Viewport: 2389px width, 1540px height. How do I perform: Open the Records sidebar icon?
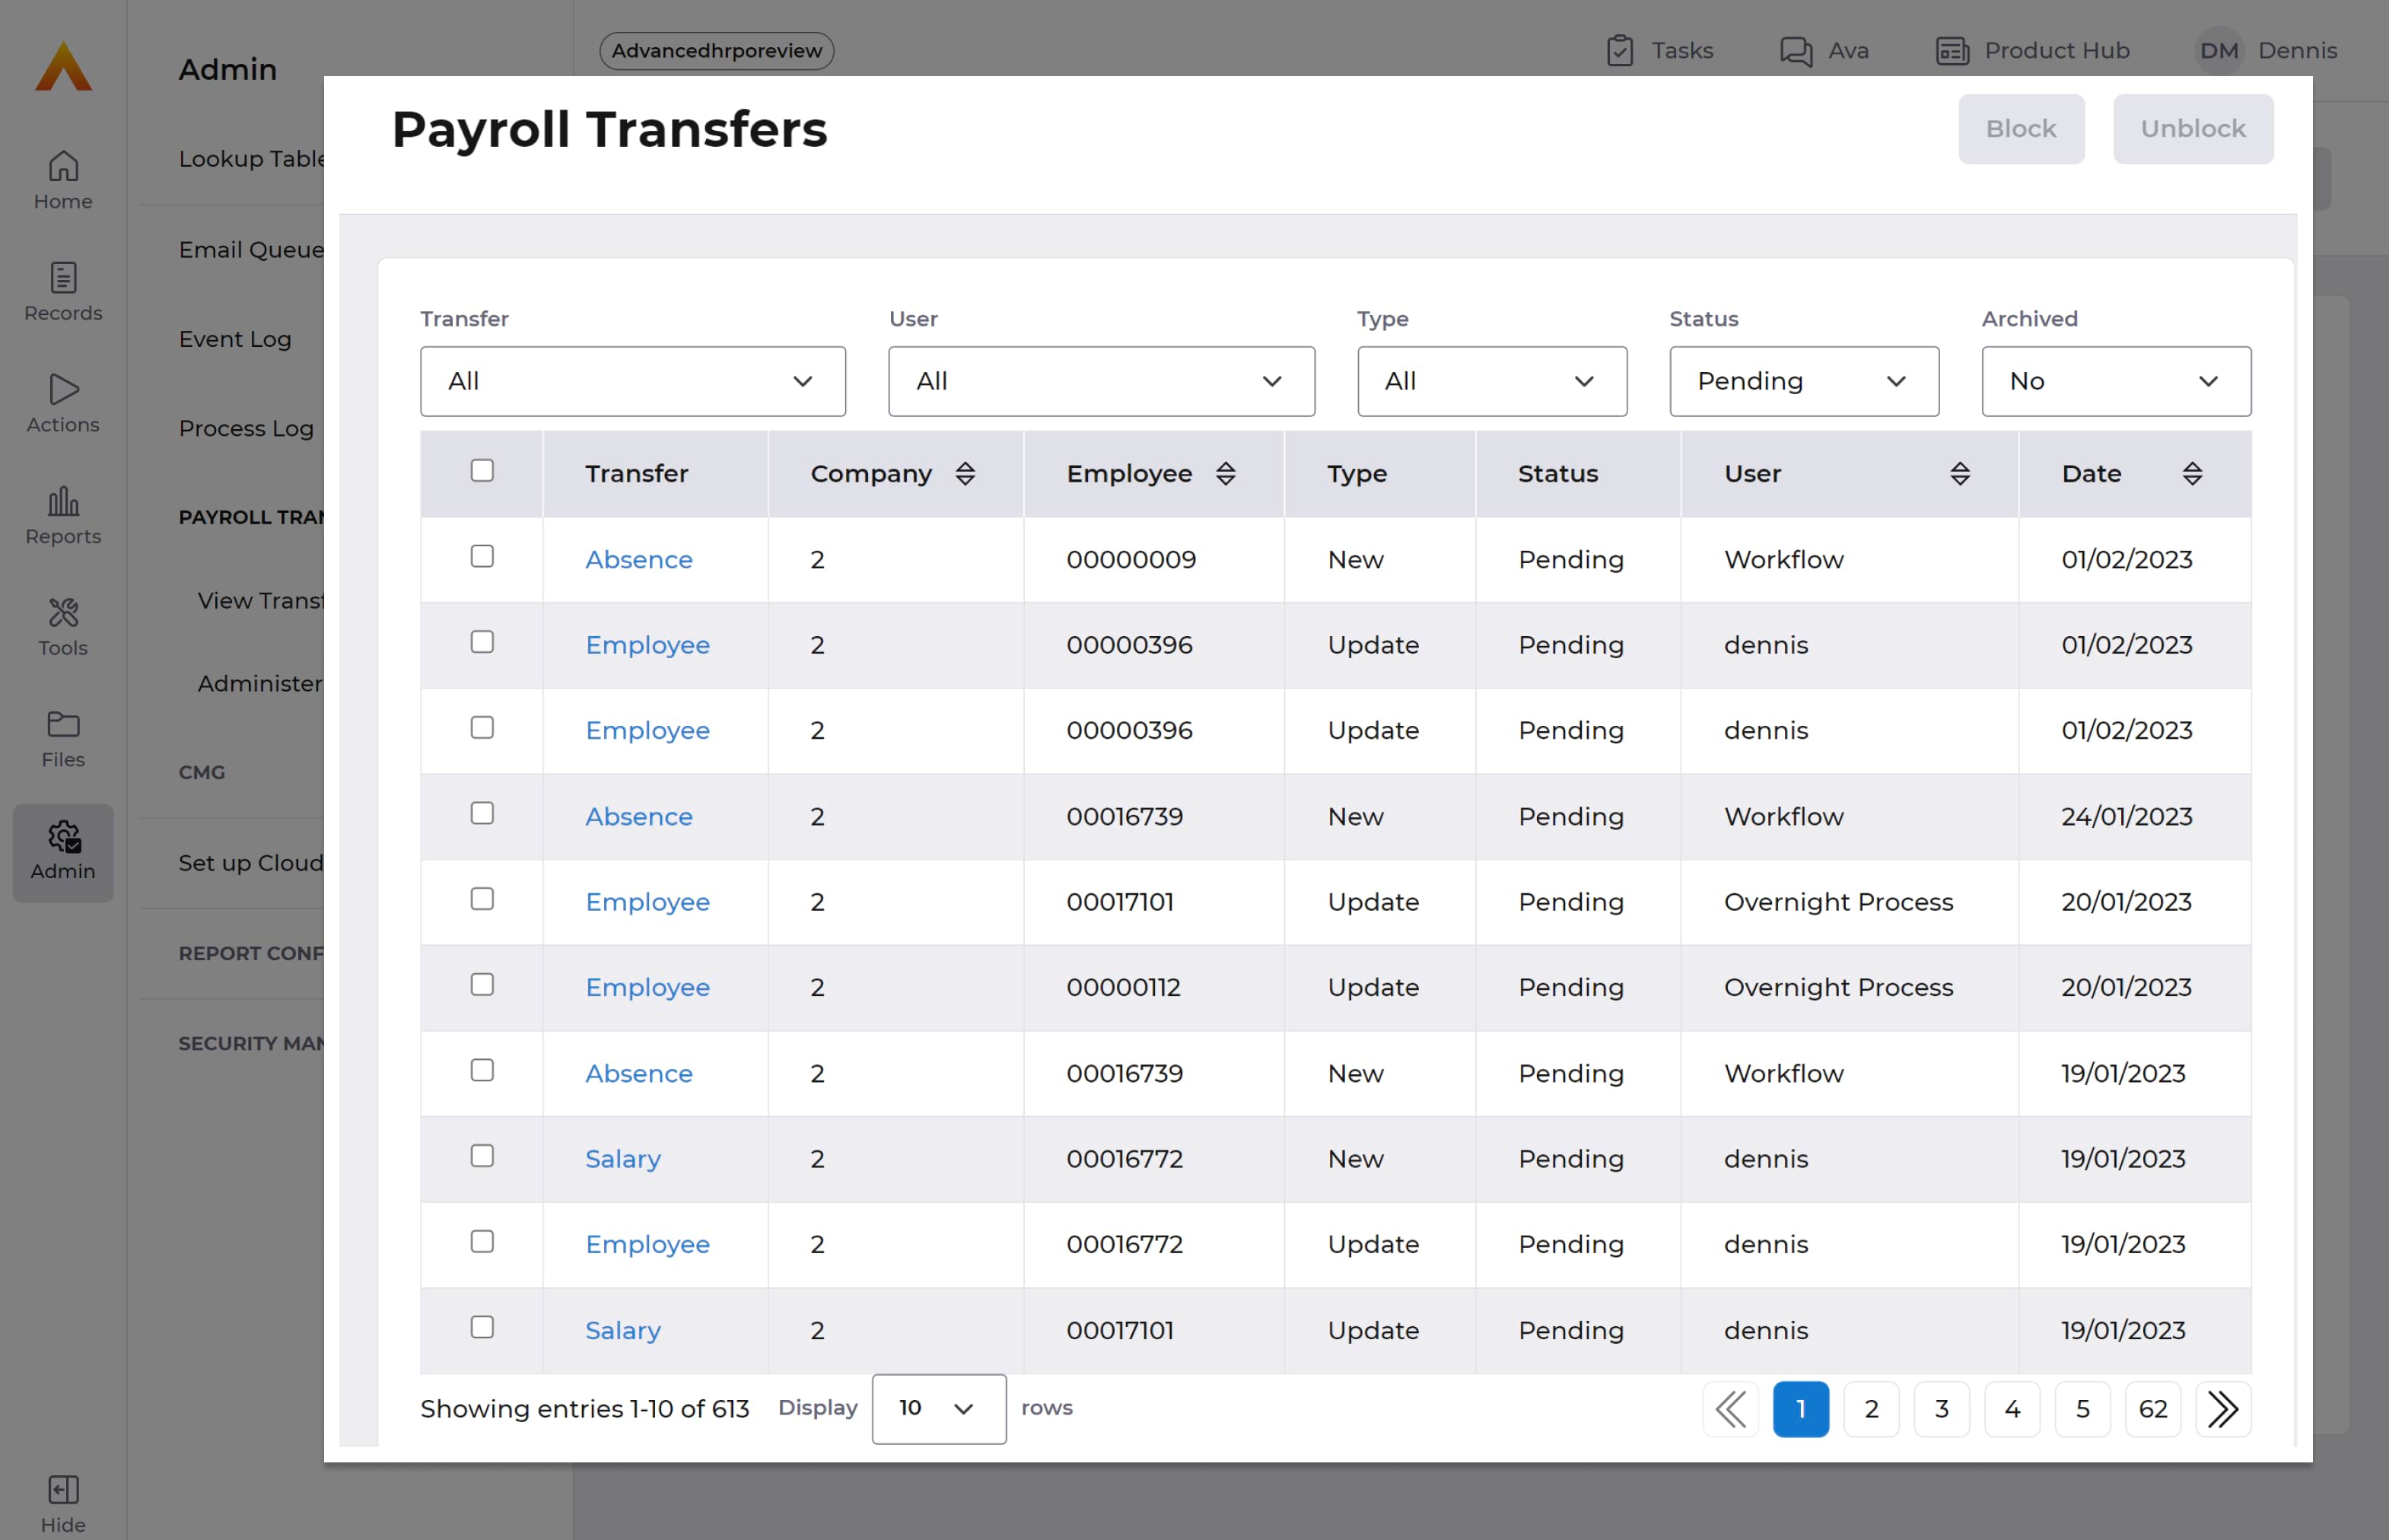click(x=63, y=292)
